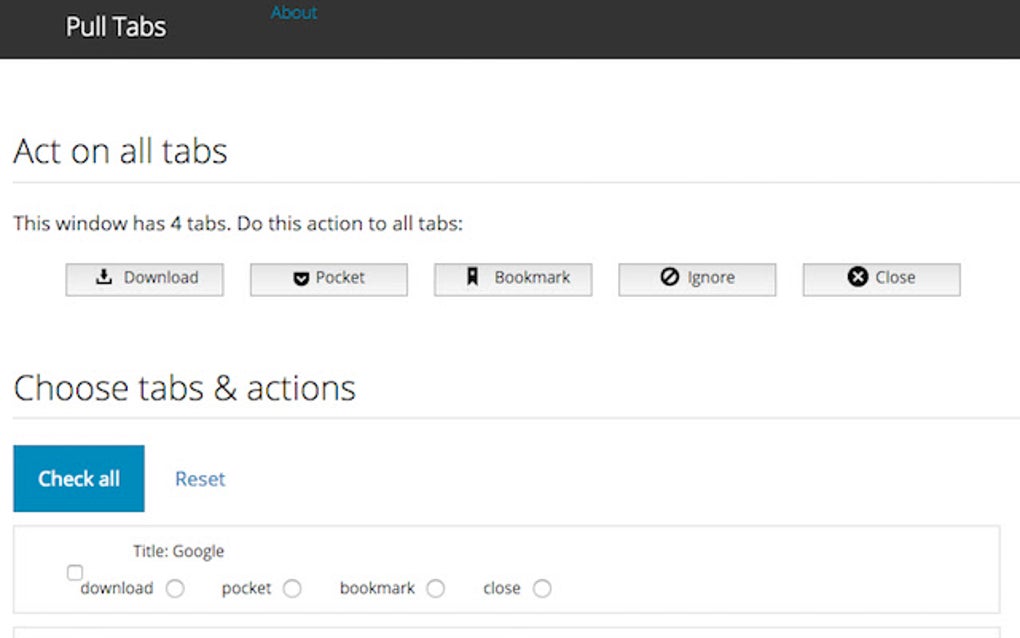1020x638 pixels.
Task: Click the Close X circle icon
Action: point(857,278)
